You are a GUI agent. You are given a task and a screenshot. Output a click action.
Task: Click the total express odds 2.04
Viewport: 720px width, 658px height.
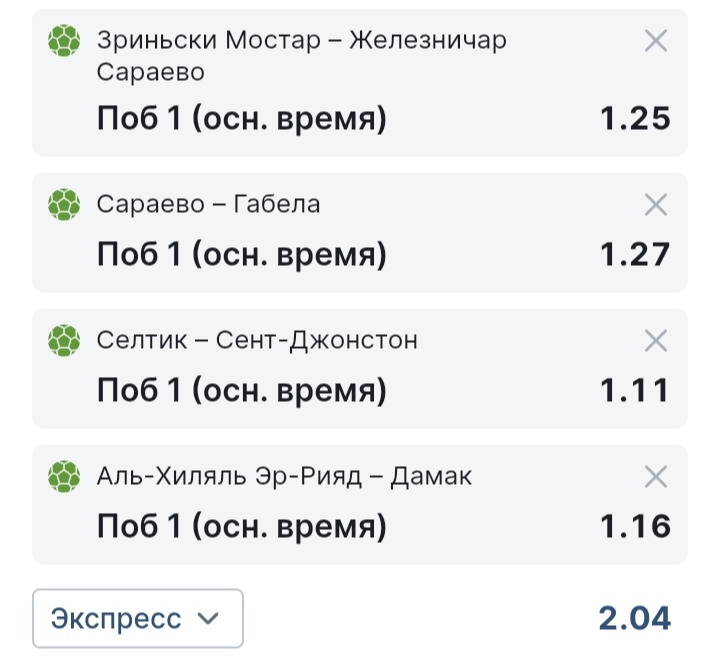[634, 619]
